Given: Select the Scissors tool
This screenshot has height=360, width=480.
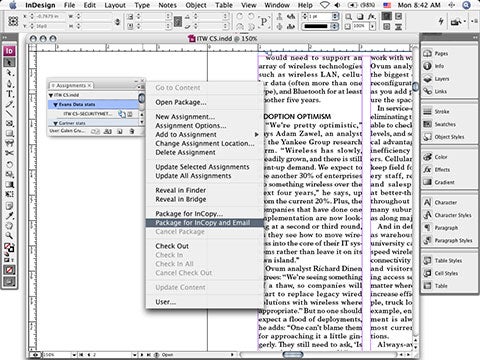Looking at the screenshot, I should click(9, 153).
